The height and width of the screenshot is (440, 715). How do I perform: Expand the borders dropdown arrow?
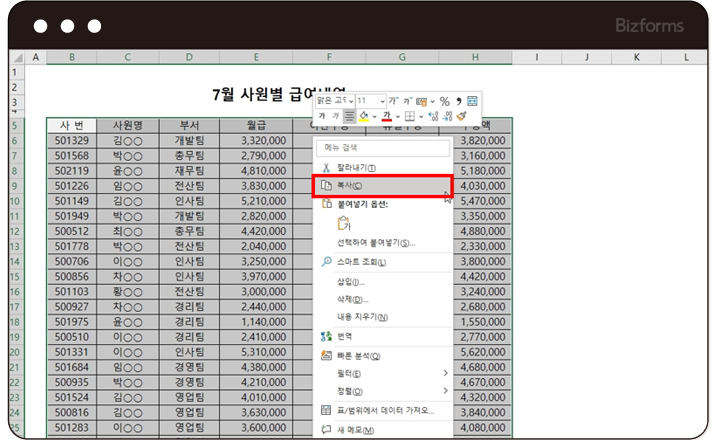(420, 116)
